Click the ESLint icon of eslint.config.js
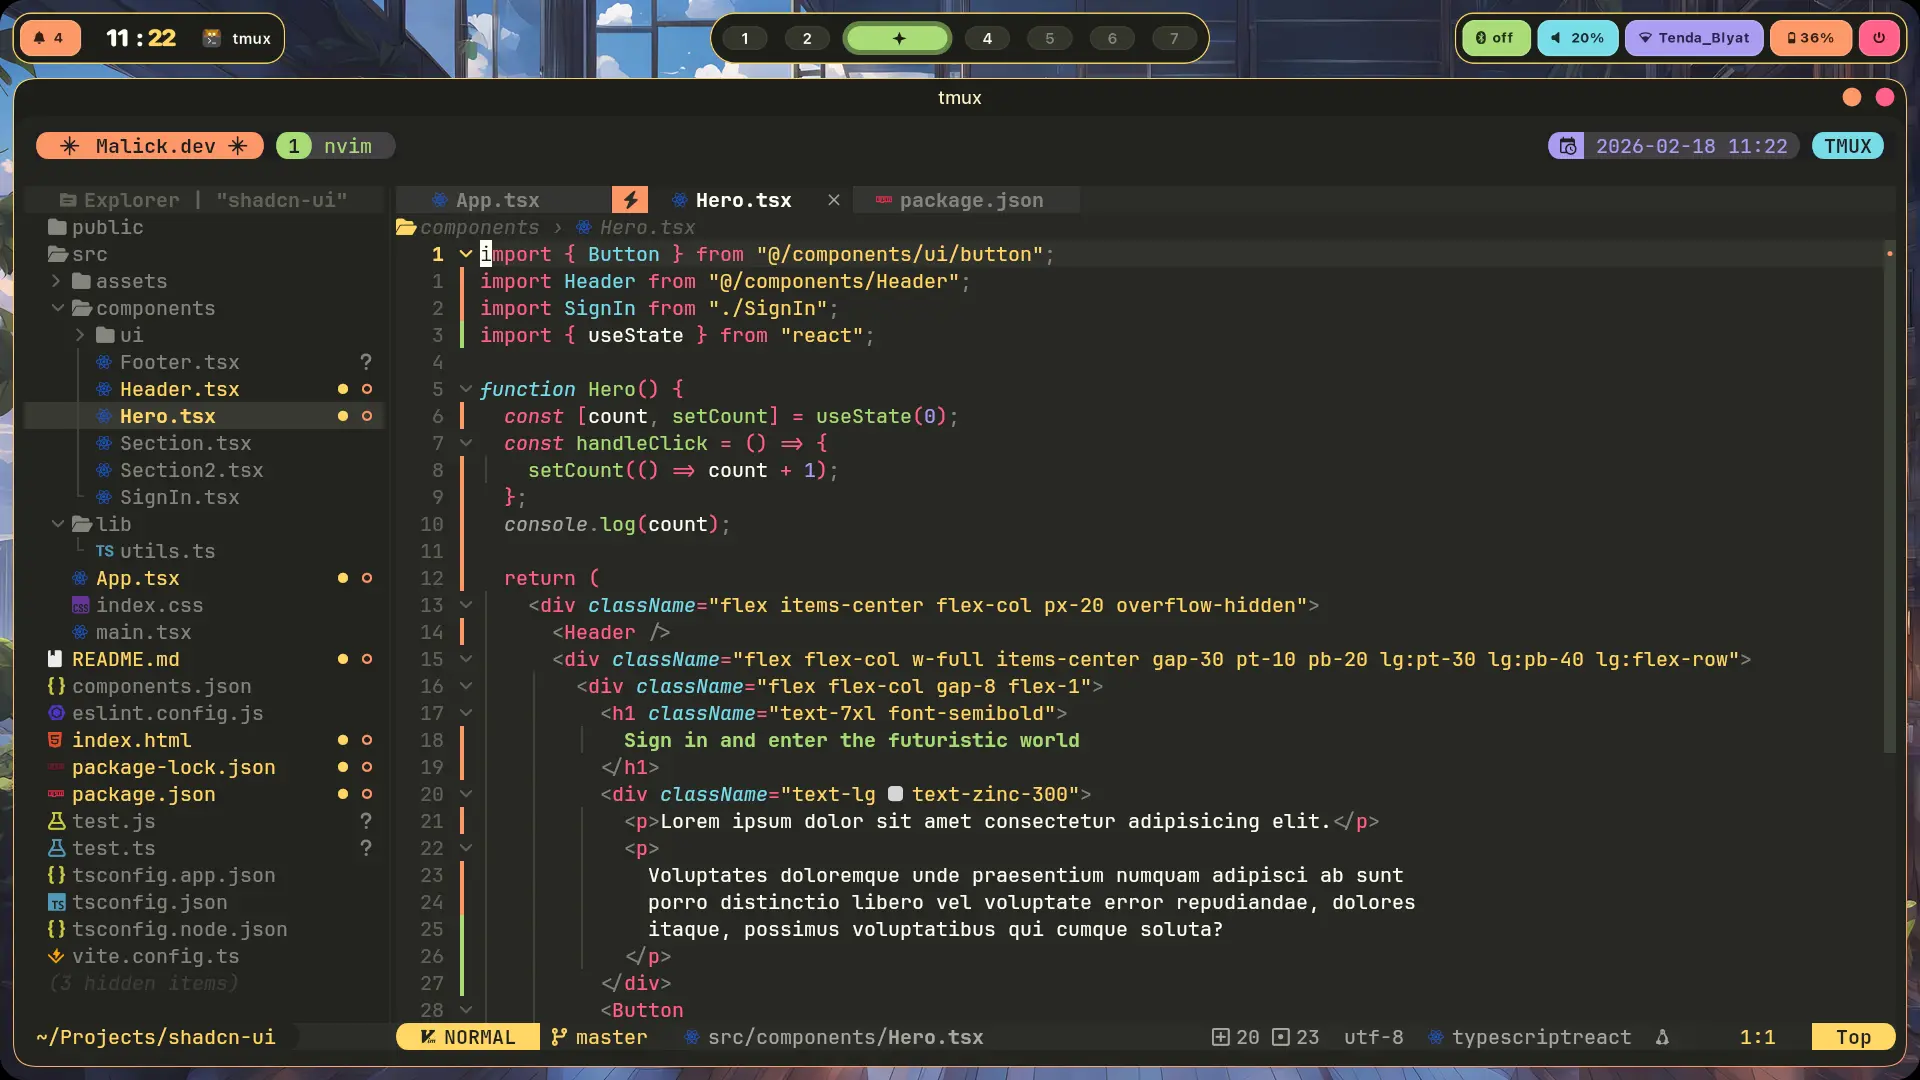The height and width of the screenshot is (1080, 1920). click(56, 713)
